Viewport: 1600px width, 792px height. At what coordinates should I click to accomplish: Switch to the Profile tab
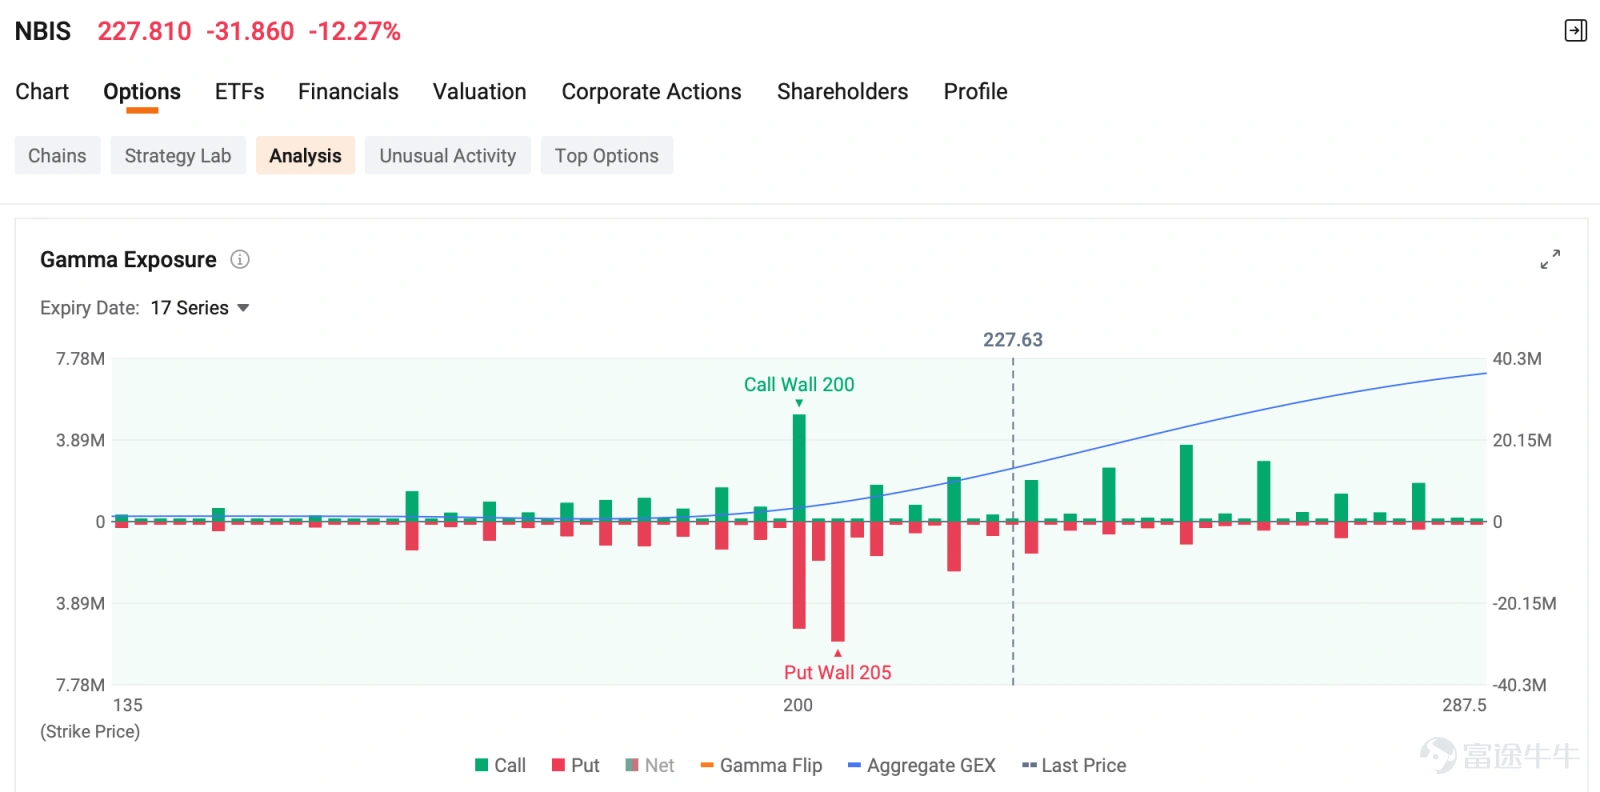click(975, 92)
